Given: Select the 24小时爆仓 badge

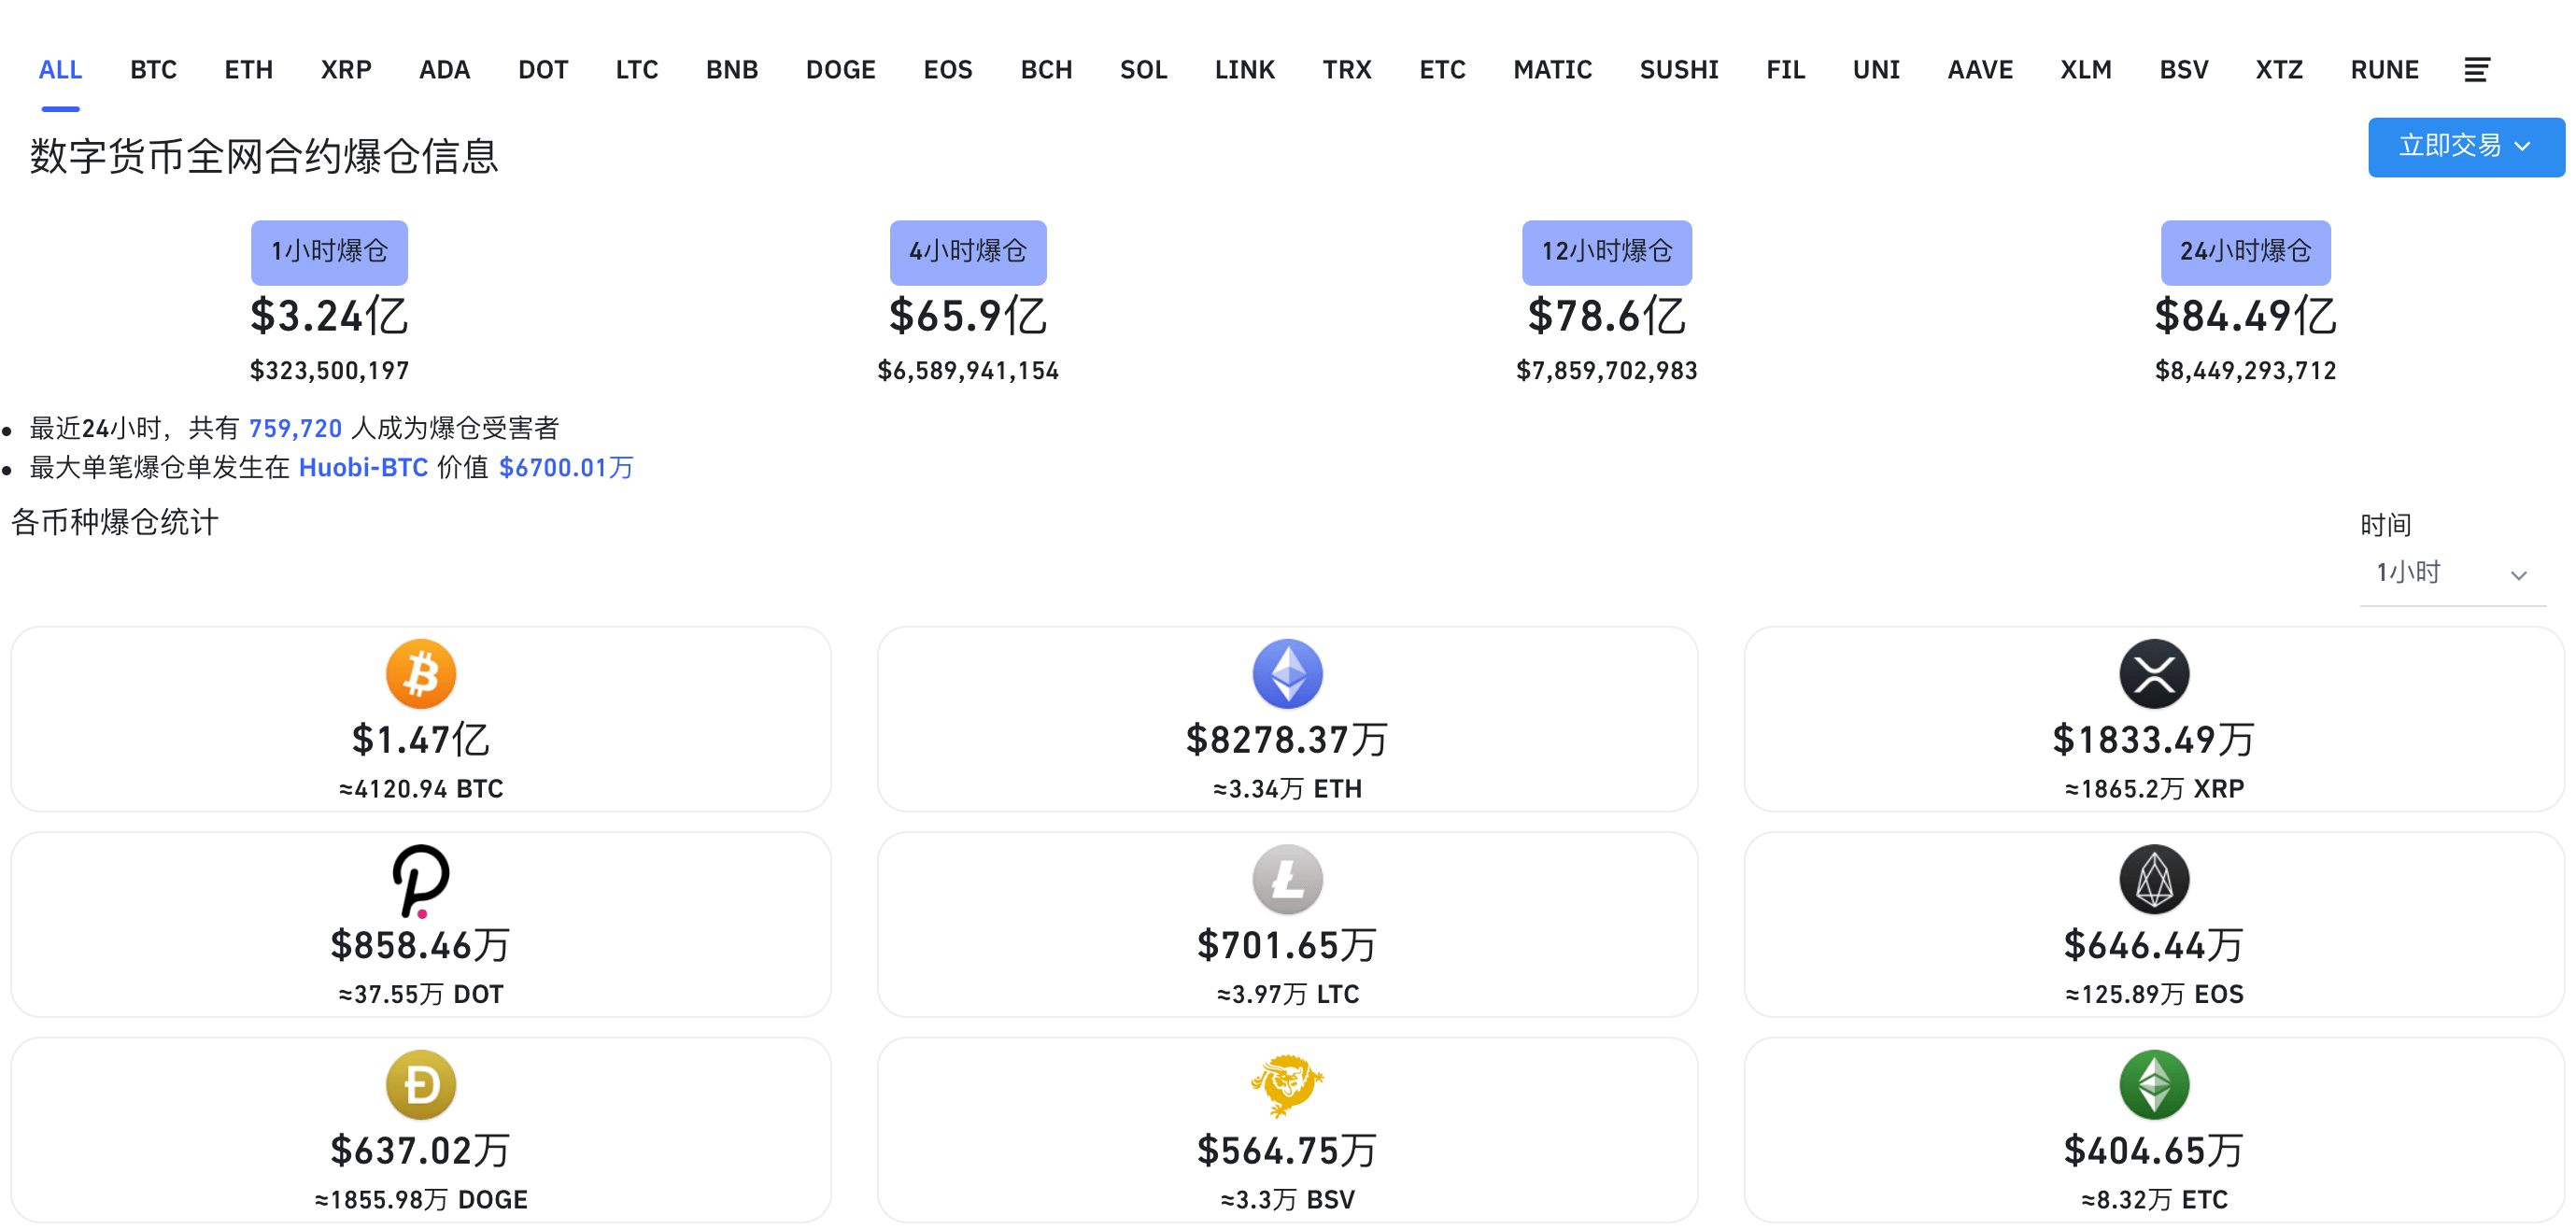Looking at the screenshot, I should point(2245,252).
